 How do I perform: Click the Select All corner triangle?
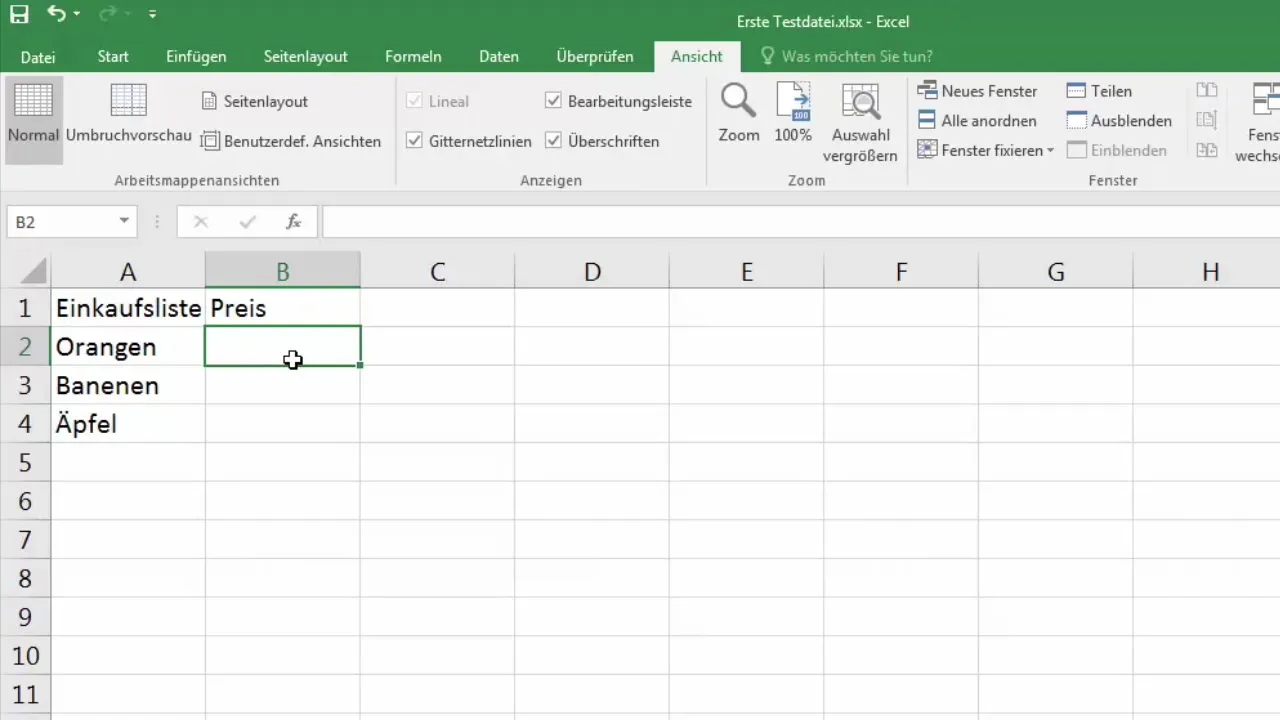pos(34,271)
